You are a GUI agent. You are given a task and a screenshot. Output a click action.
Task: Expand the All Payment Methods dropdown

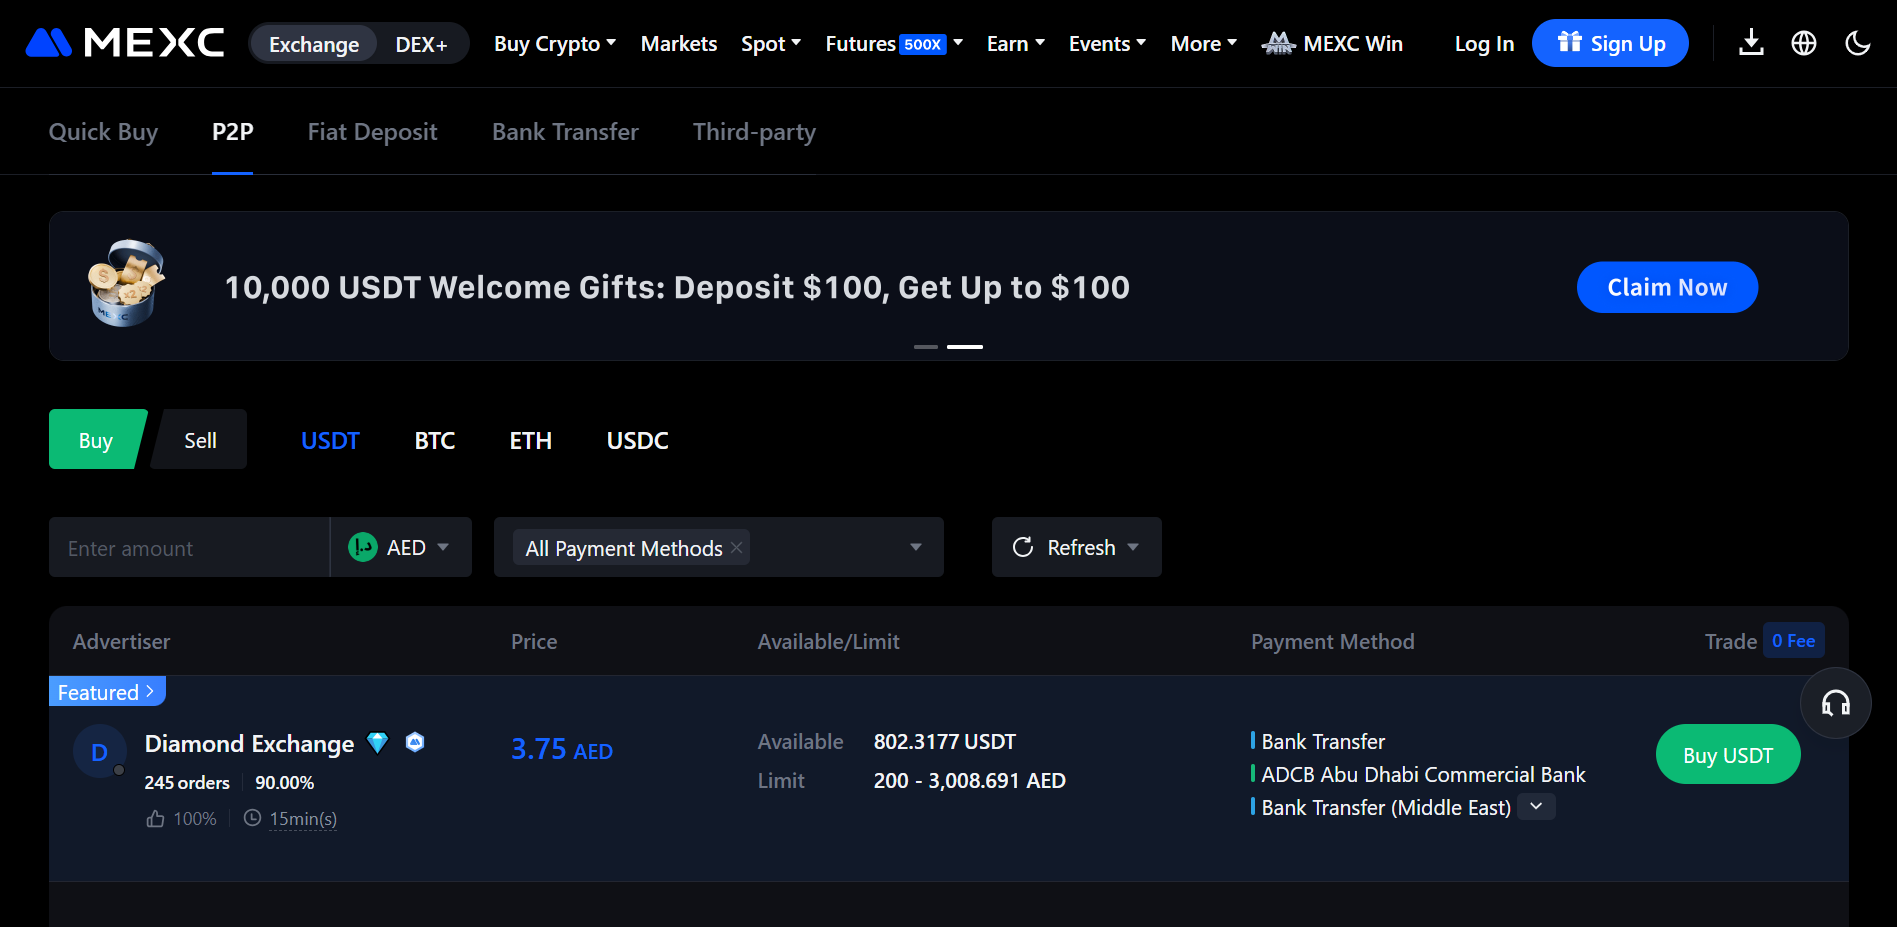[915, 547]
